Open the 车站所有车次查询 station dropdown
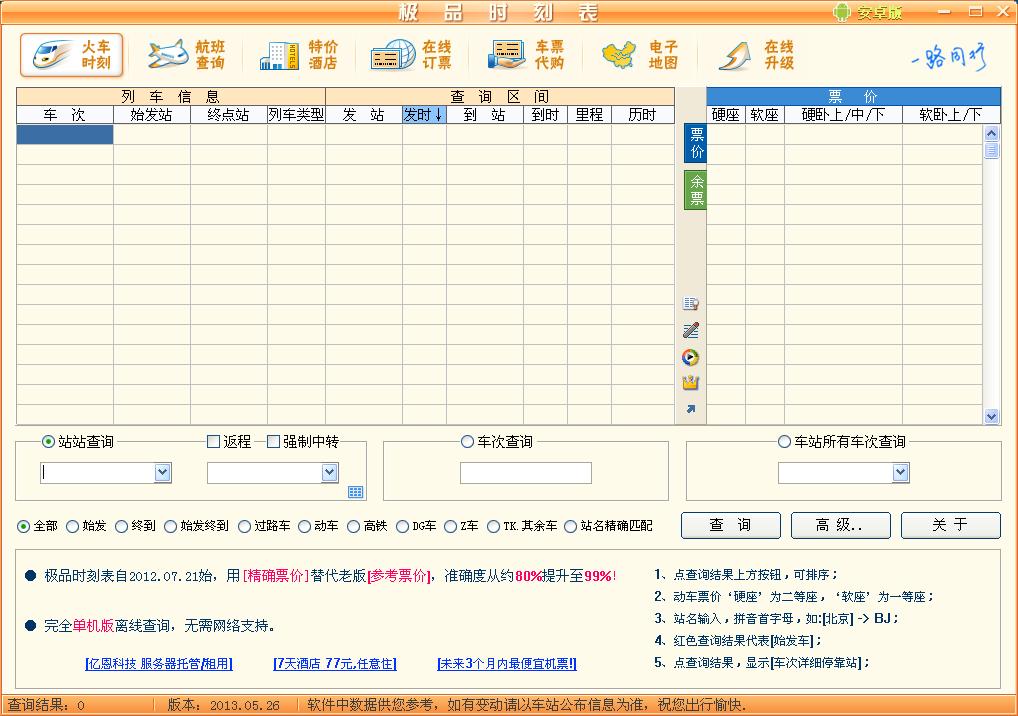The height and width of the screenshot is (716, 1018). [x=900, y=473]
